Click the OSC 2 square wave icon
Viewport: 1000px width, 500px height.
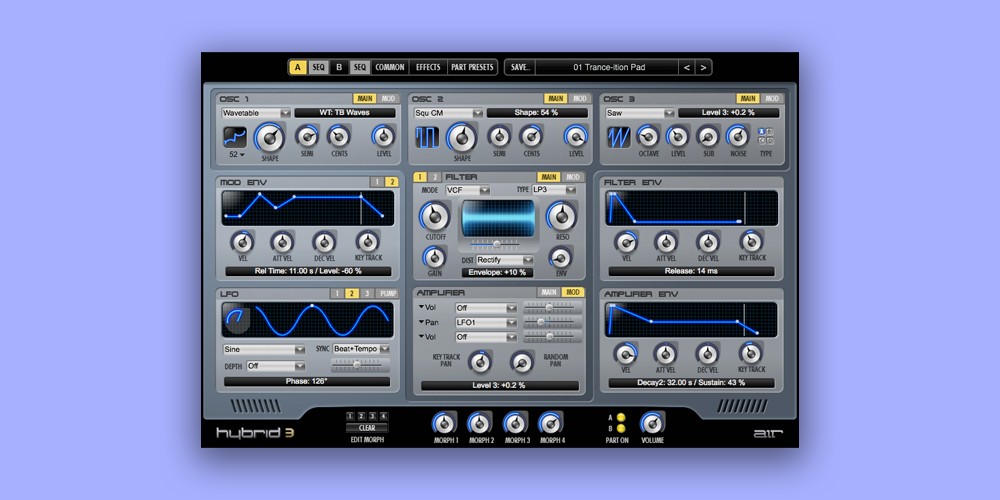[427, 138]
